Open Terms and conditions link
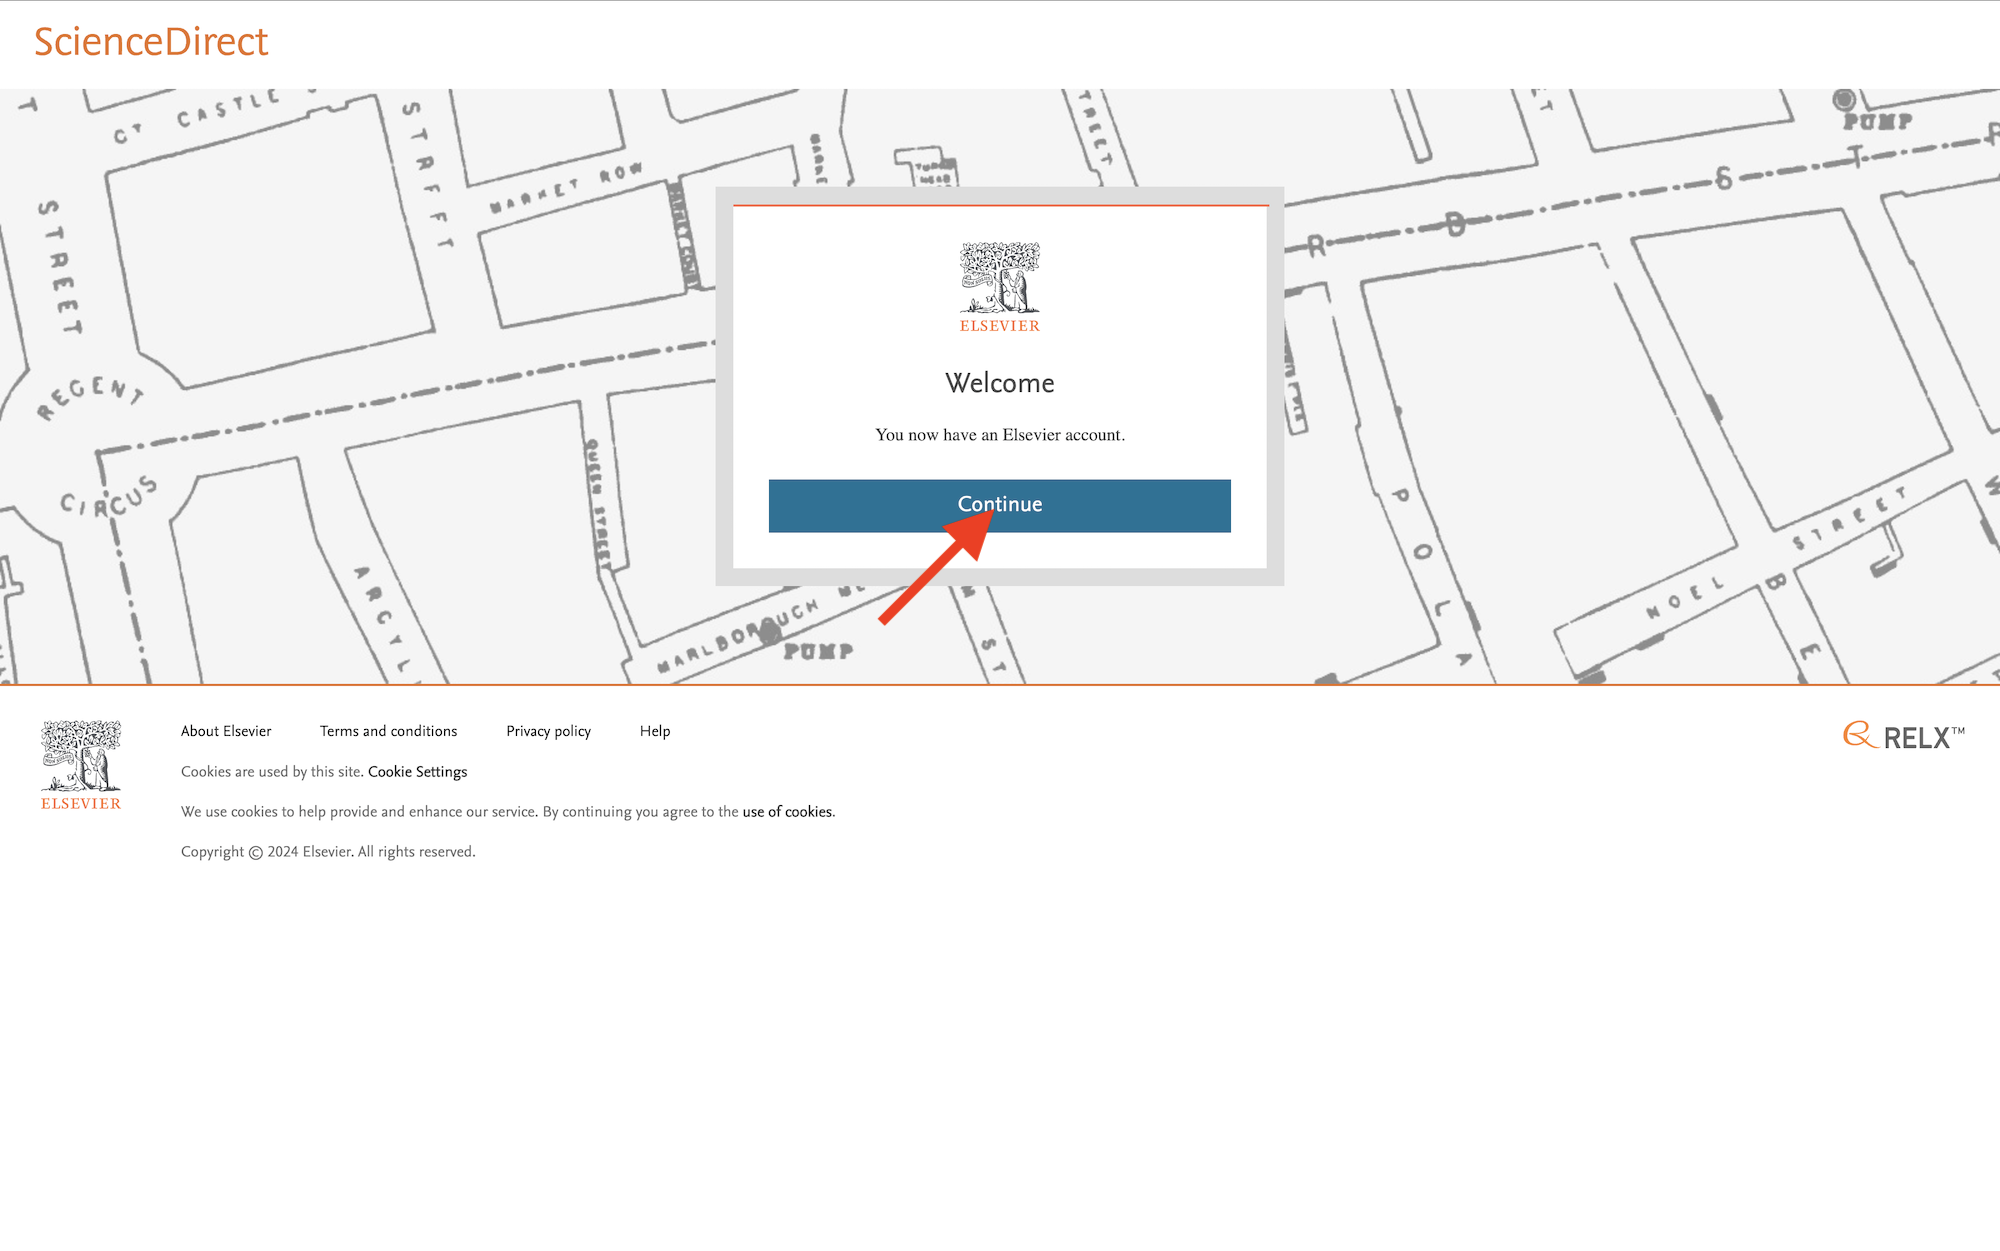The image size is (2000, 1251). [x=388, y=731]
